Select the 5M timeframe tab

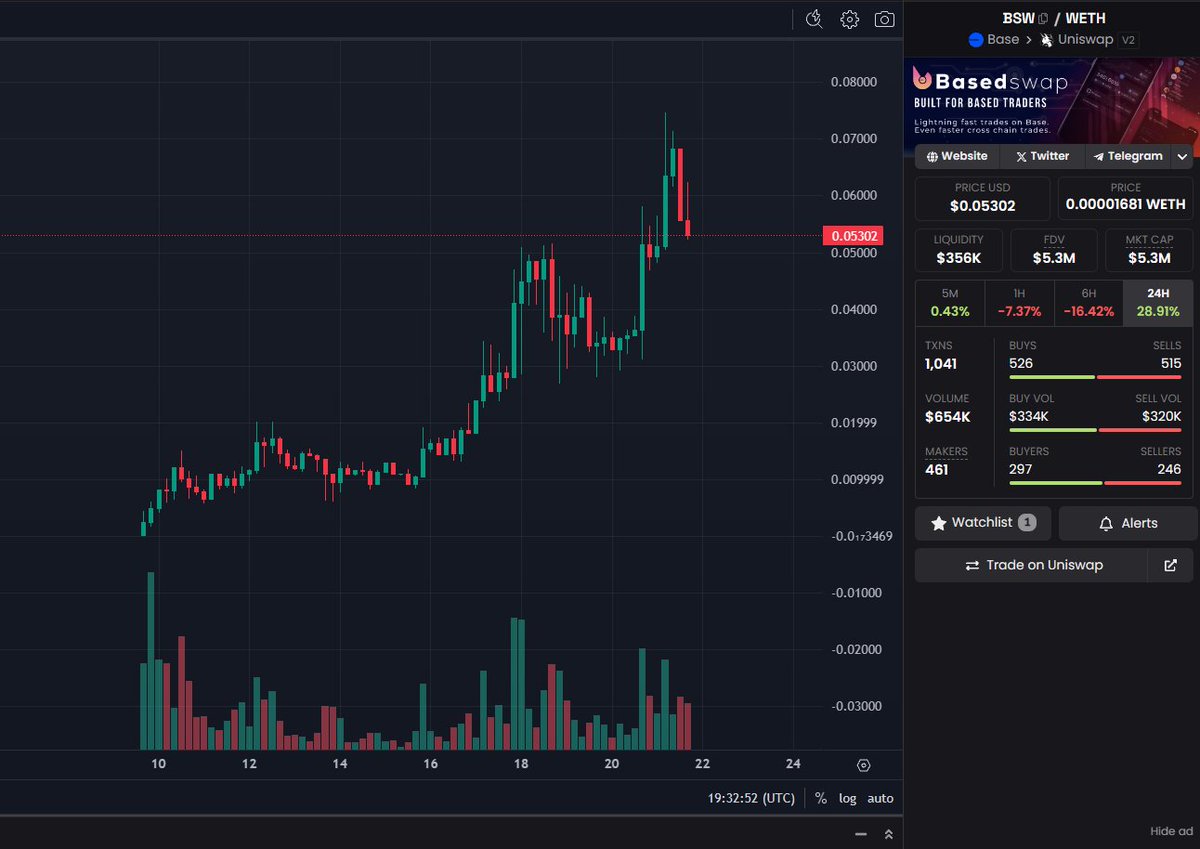(x=950, y=303)
